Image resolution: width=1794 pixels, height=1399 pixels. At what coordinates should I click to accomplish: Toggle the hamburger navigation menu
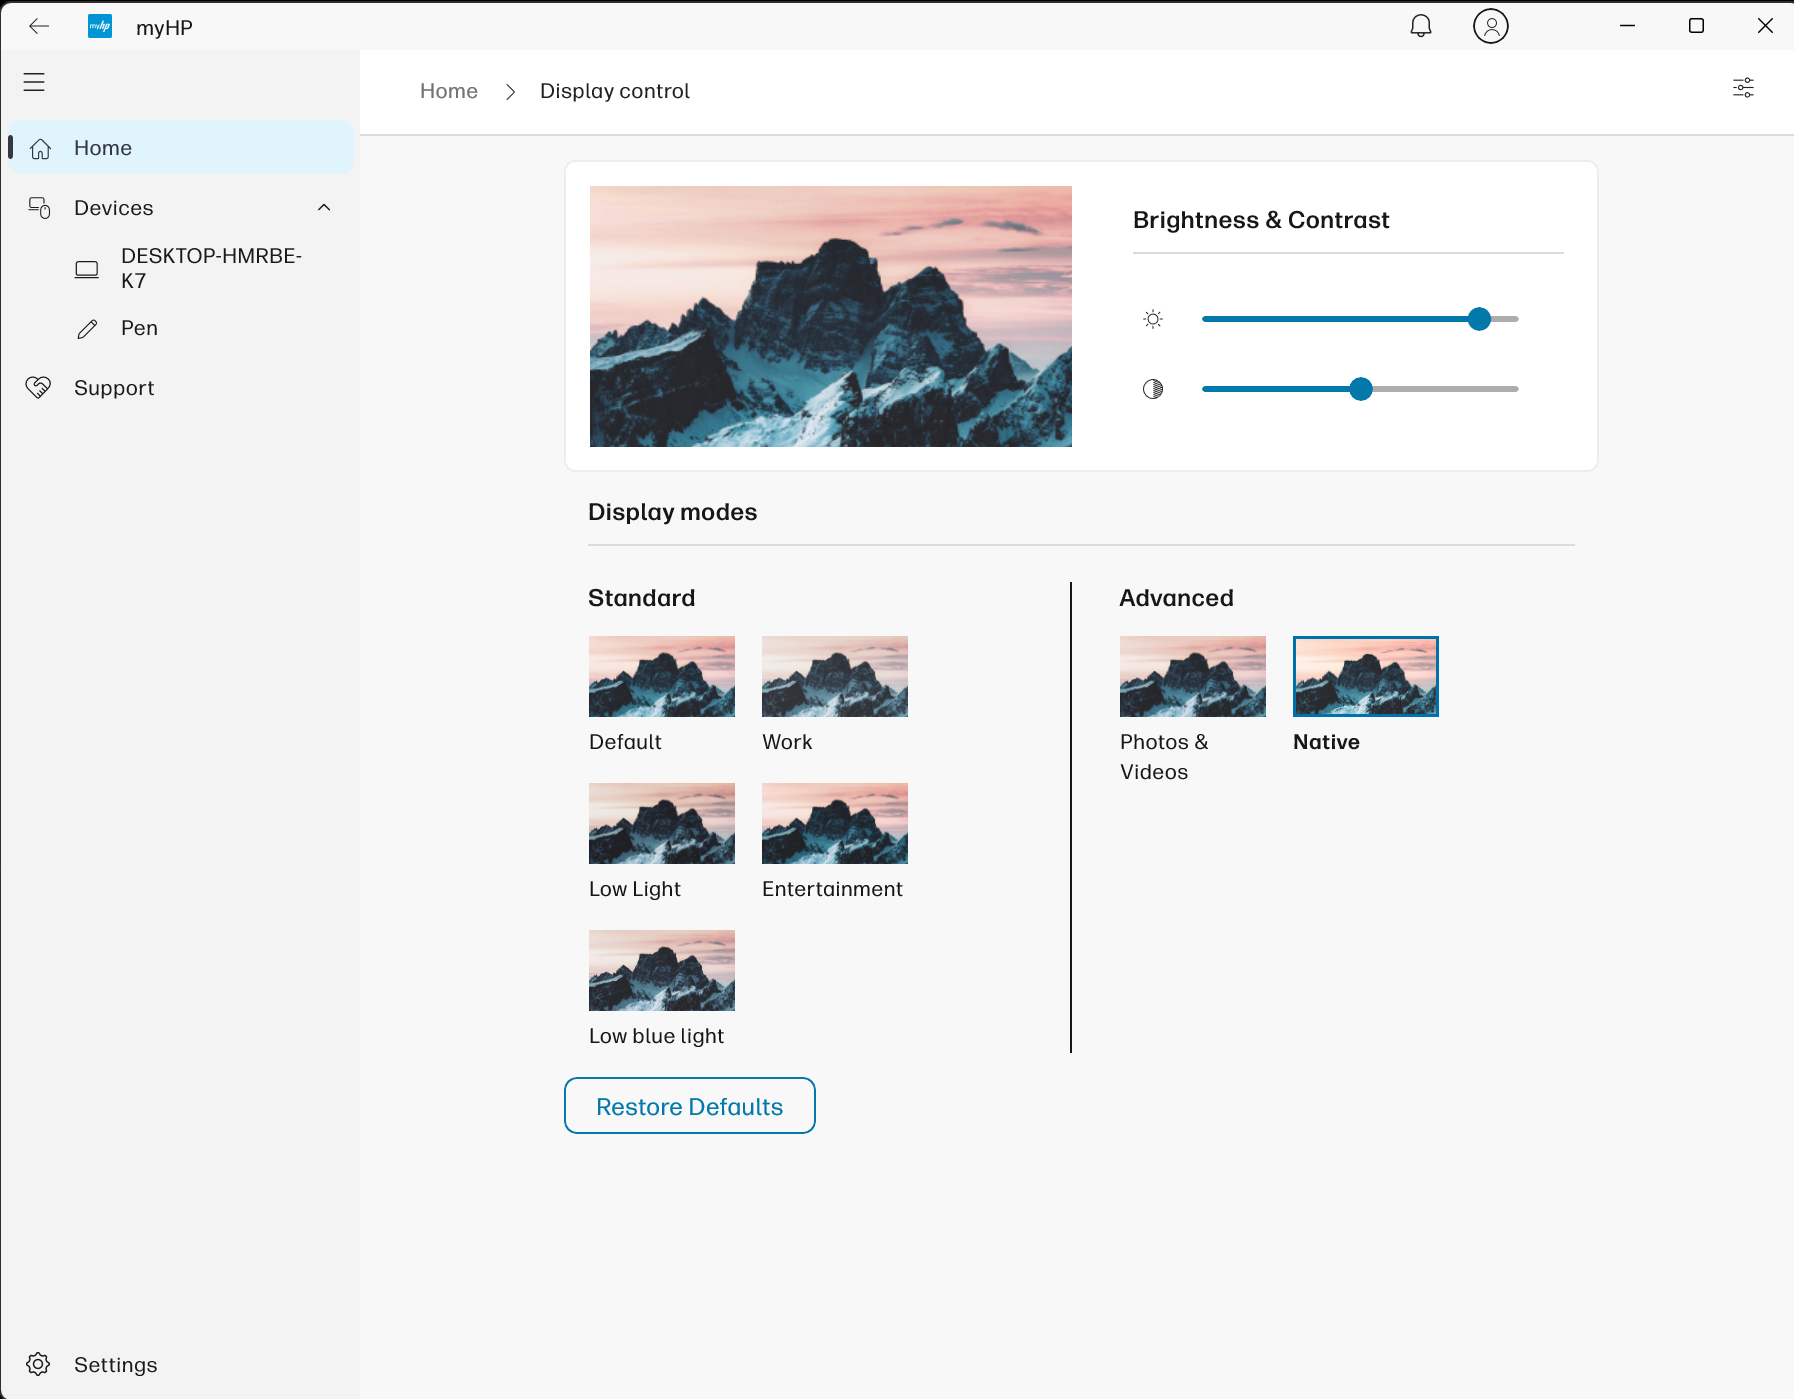[34, 82]
